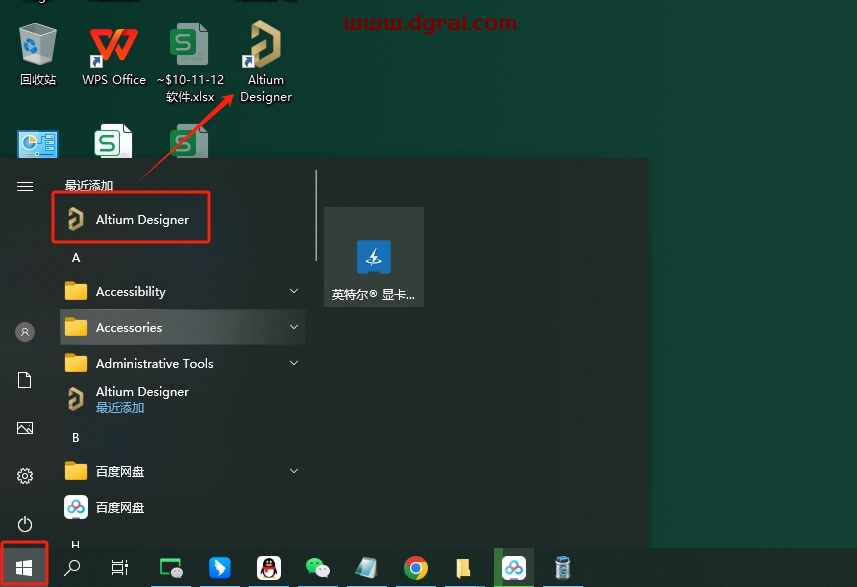Expand the Accessibility folder chevron
Screen dimensions: 857x587
coord(294,291)
